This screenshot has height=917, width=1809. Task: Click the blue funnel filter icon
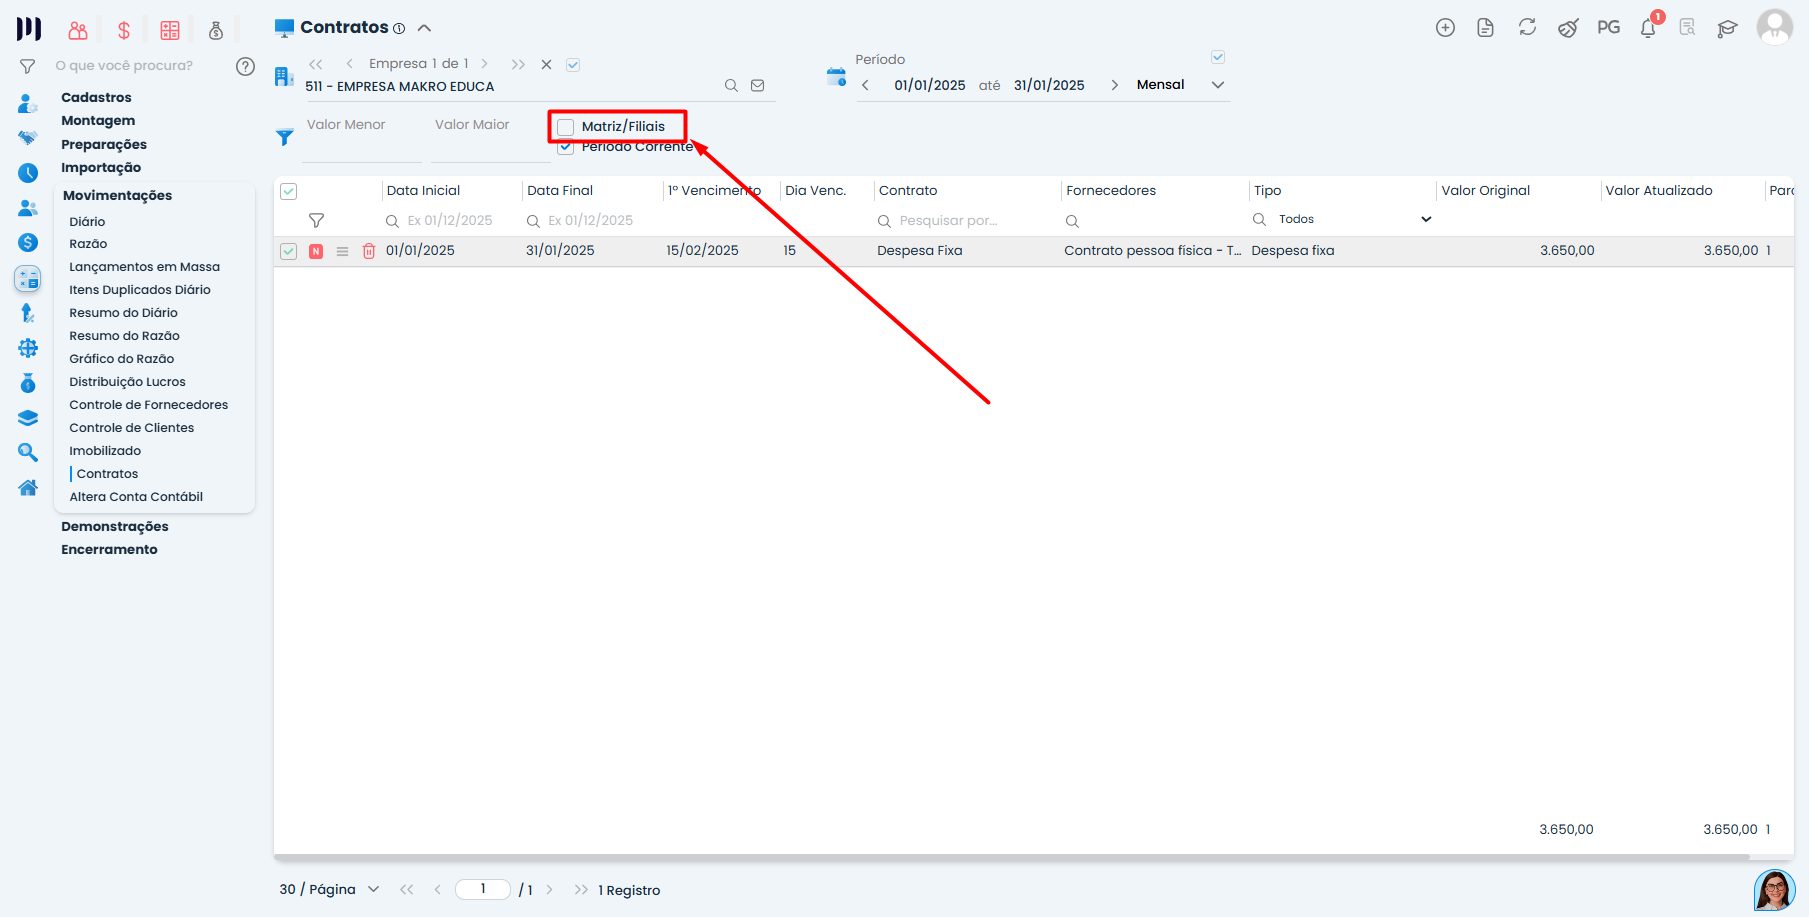pos(285,138)
